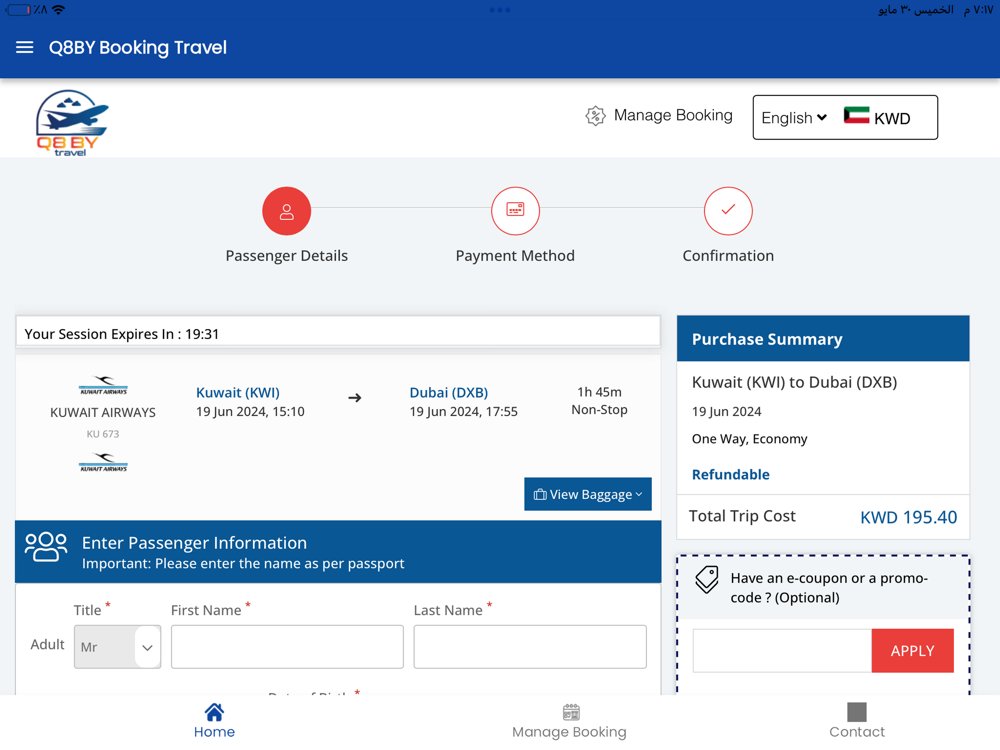
Task: Click the Confirmation checkmark step icon
Action: pos(728,211)
